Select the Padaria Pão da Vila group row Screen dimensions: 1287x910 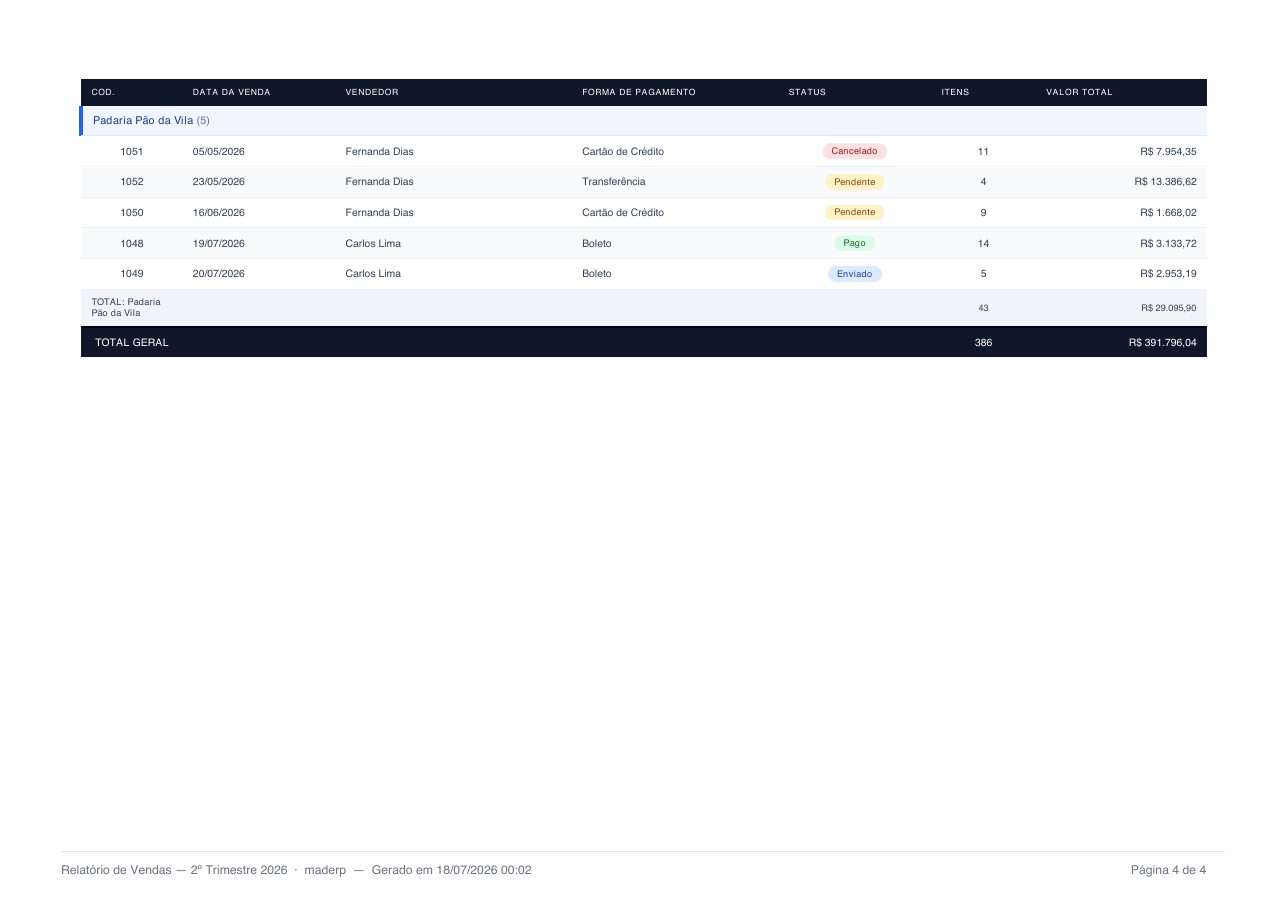coord(643,121)
